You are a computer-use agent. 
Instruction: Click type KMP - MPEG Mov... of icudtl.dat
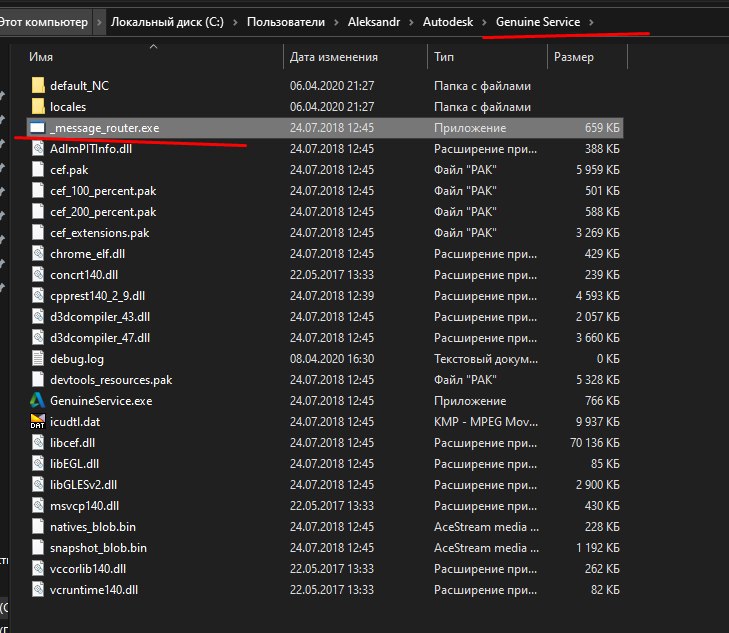click(x=486, y=422)
